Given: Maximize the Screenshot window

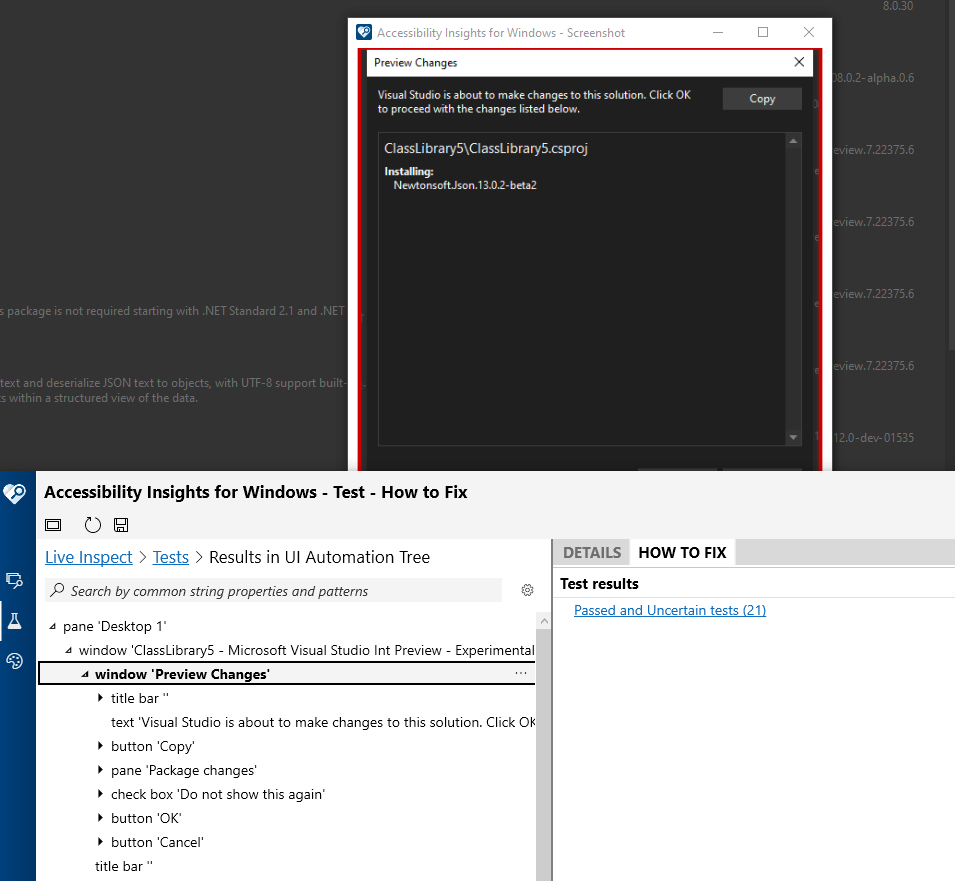Looking at the screenshot, I should point(763,32).
